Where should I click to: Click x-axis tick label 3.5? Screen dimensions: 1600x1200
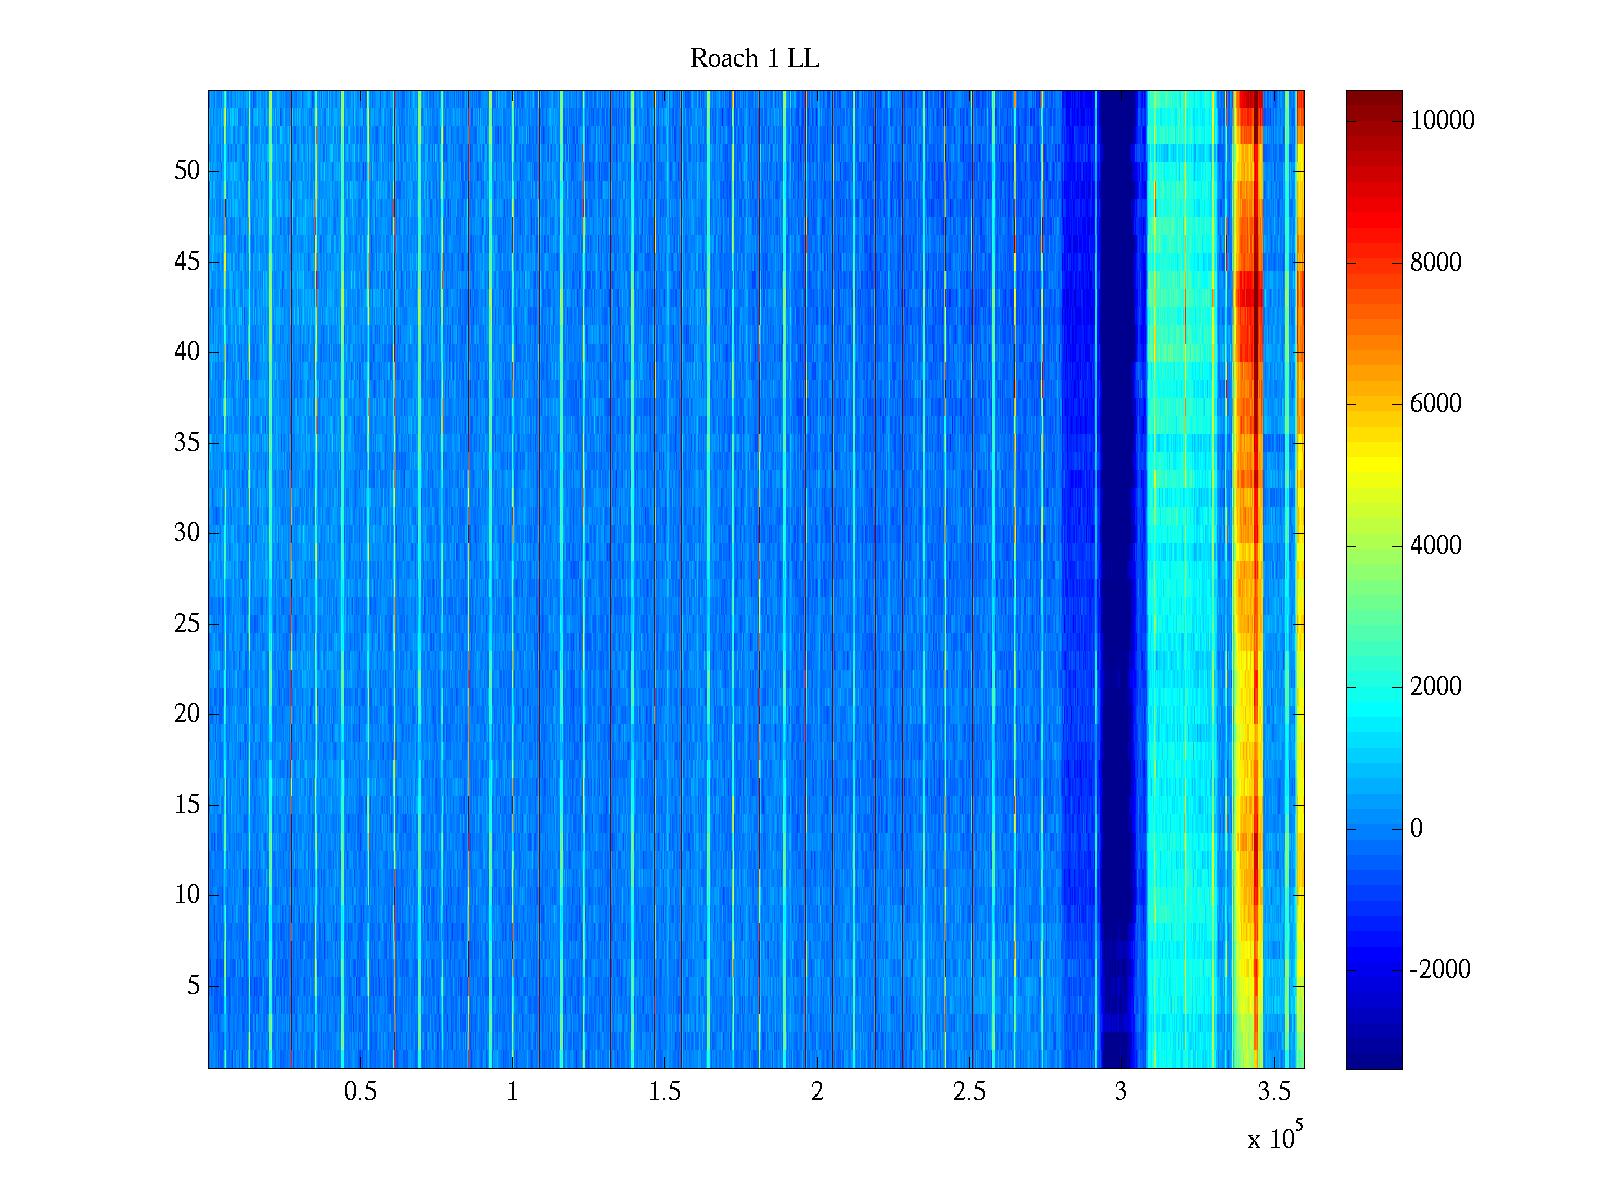click(1274, 1092)
